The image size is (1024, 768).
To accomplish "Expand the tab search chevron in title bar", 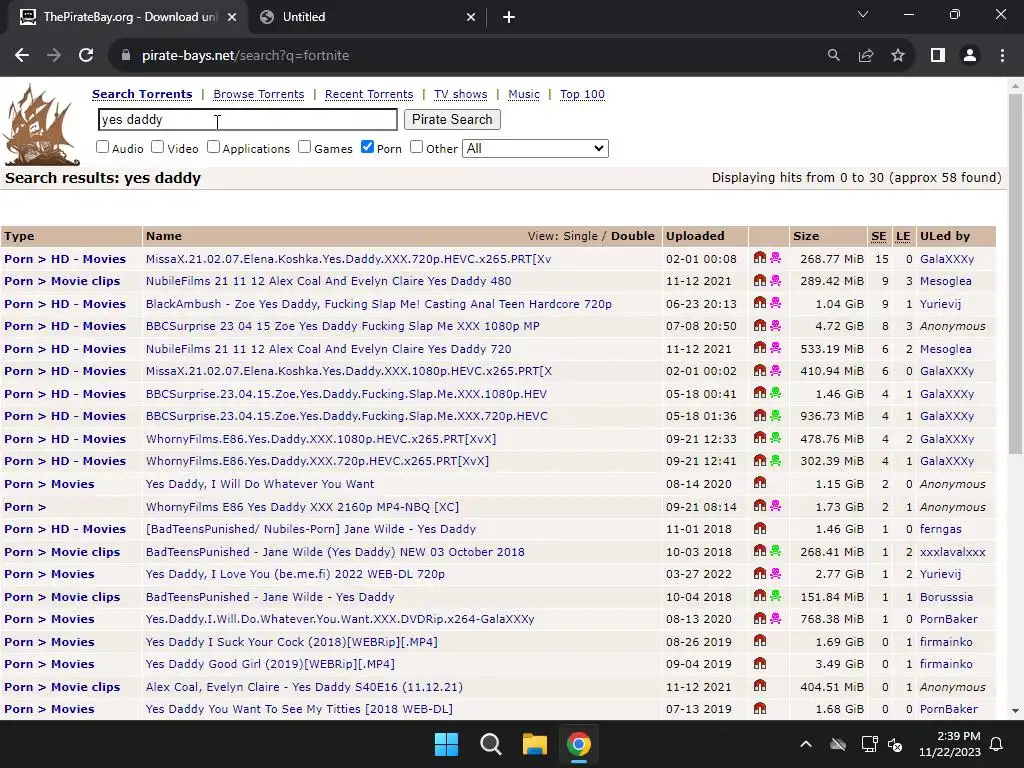I will (863, 14).
